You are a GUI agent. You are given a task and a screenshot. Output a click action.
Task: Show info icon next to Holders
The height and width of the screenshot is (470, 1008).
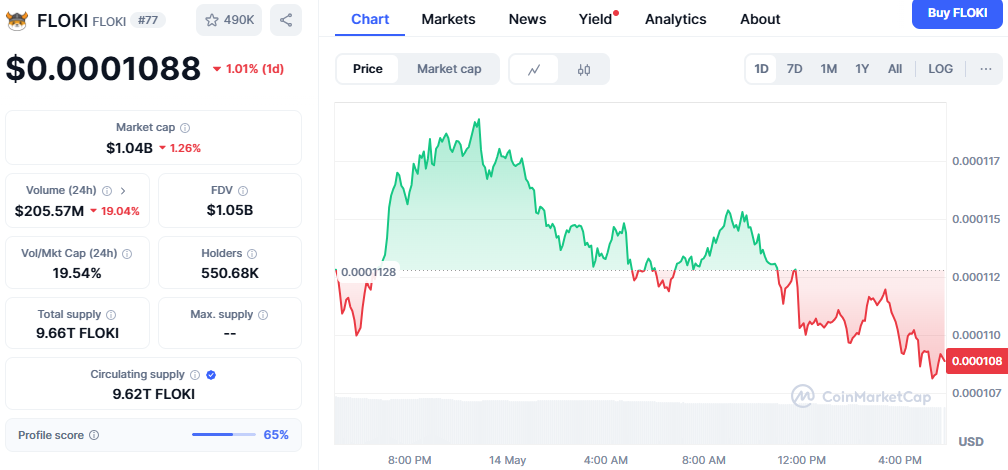click(x=253, y=254)
